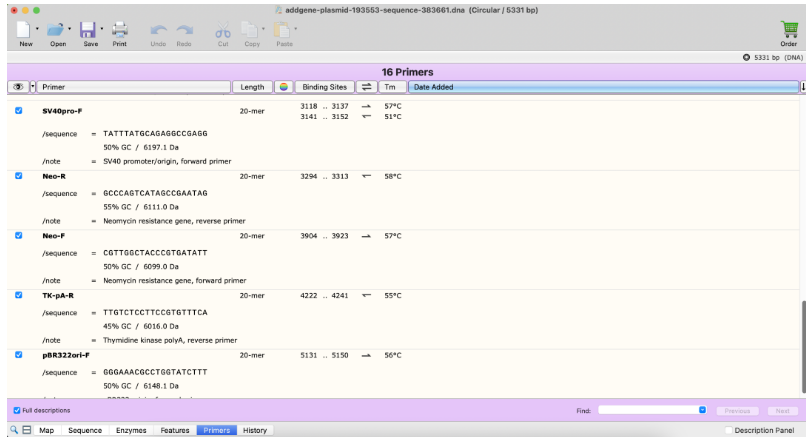Select the Neo-R primer name

[54, 176]
